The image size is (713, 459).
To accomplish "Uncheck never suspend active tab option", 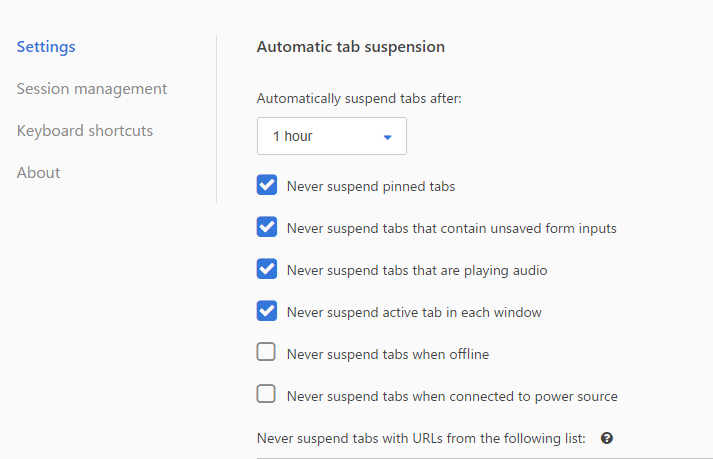I will tap(266, 311).
